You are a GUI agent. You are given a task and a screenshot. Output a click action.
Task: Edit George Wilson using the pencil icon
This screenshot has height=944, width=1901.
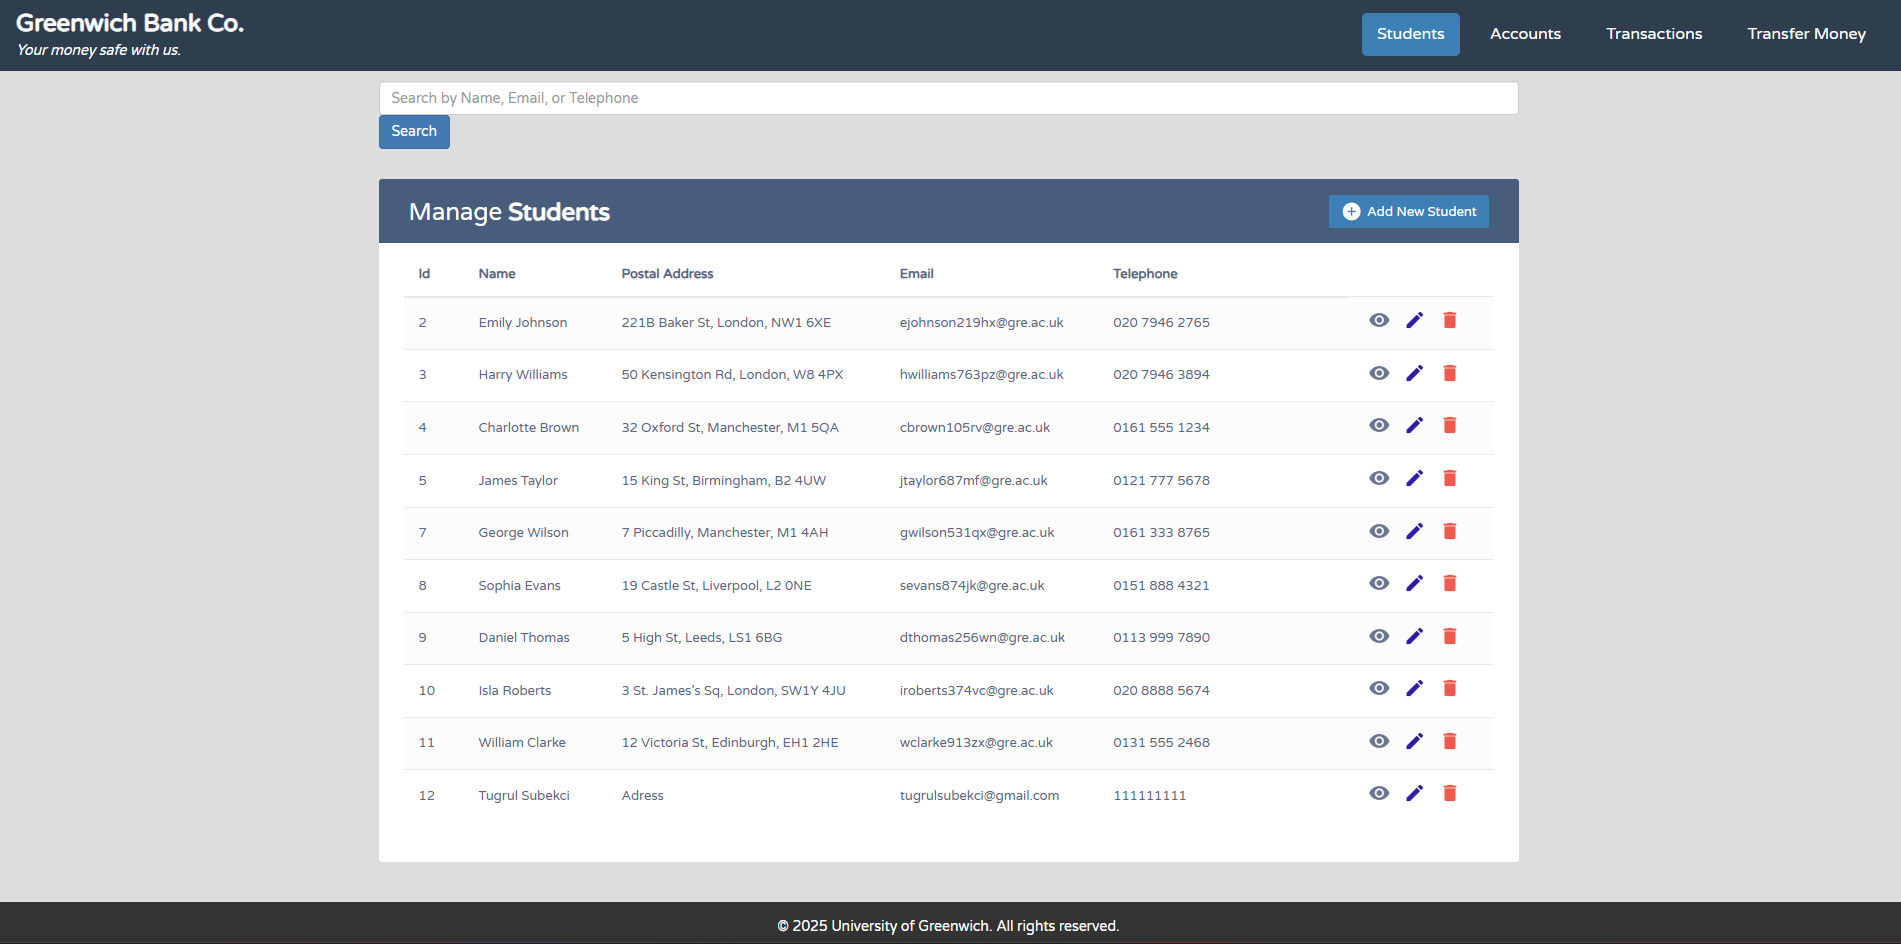click(x=1414, y=531)
